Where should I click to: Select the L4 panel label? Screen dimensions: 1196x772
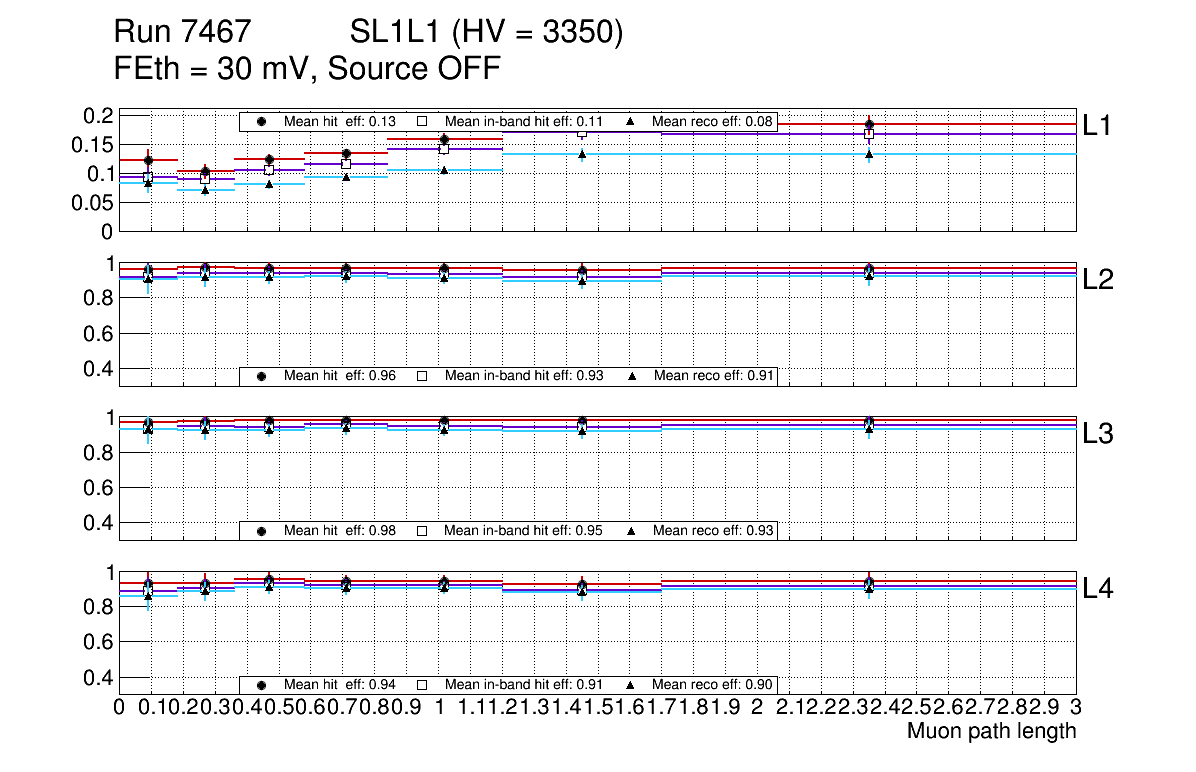1098,589
